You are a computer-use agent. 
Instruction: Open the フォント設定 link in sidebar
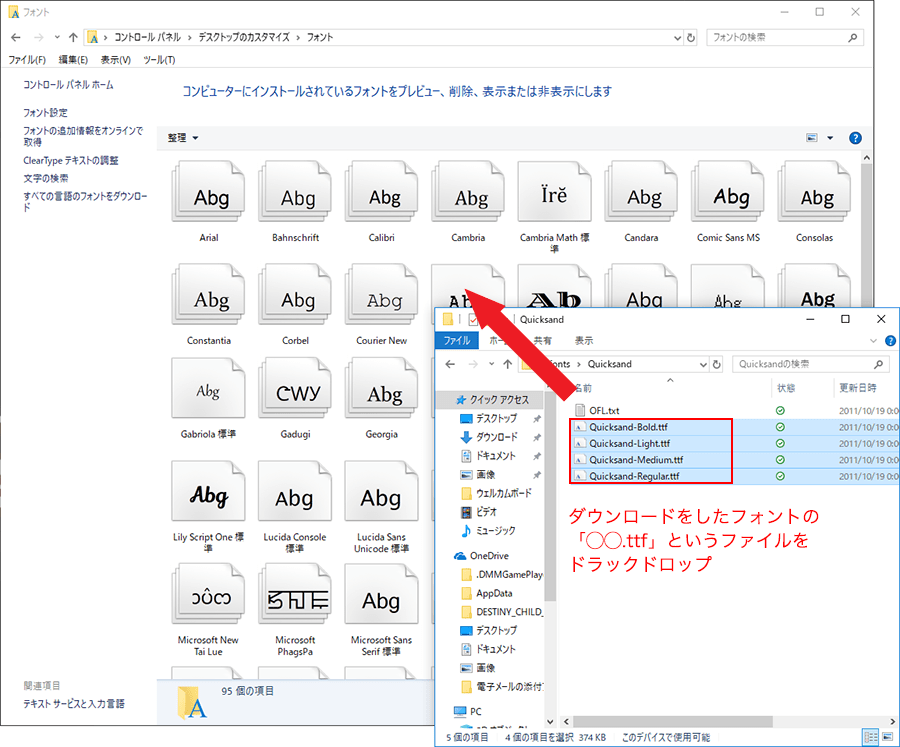coord(46,113)
